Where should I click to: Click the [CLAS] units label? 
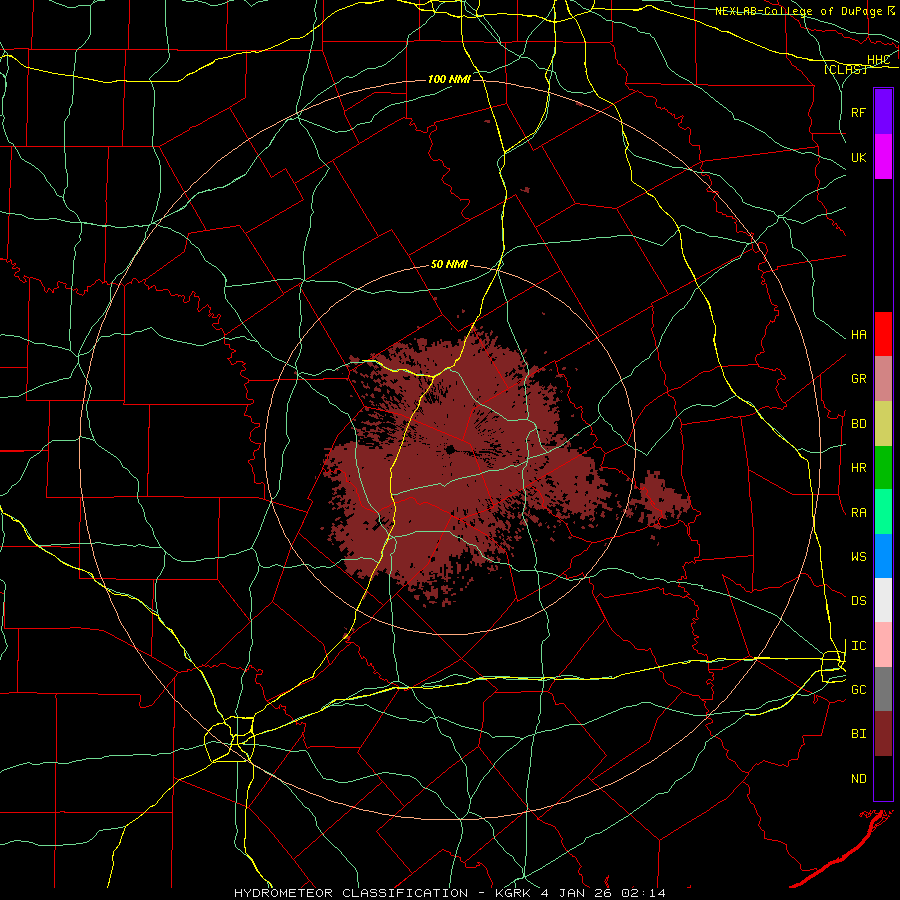845,69
